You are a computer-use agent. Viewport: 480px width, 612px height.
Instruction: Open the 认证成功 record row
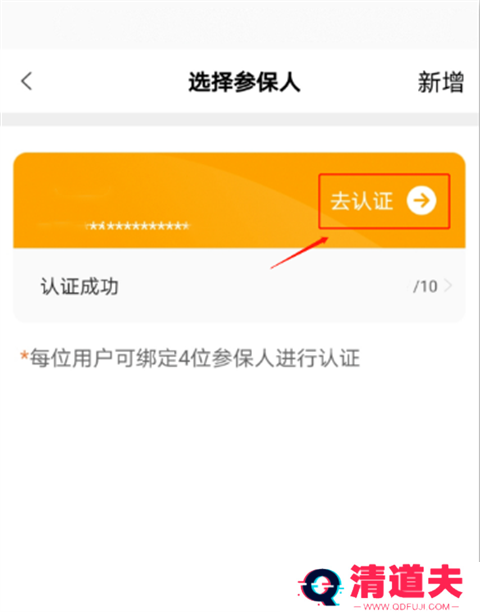tap(239, 286)
